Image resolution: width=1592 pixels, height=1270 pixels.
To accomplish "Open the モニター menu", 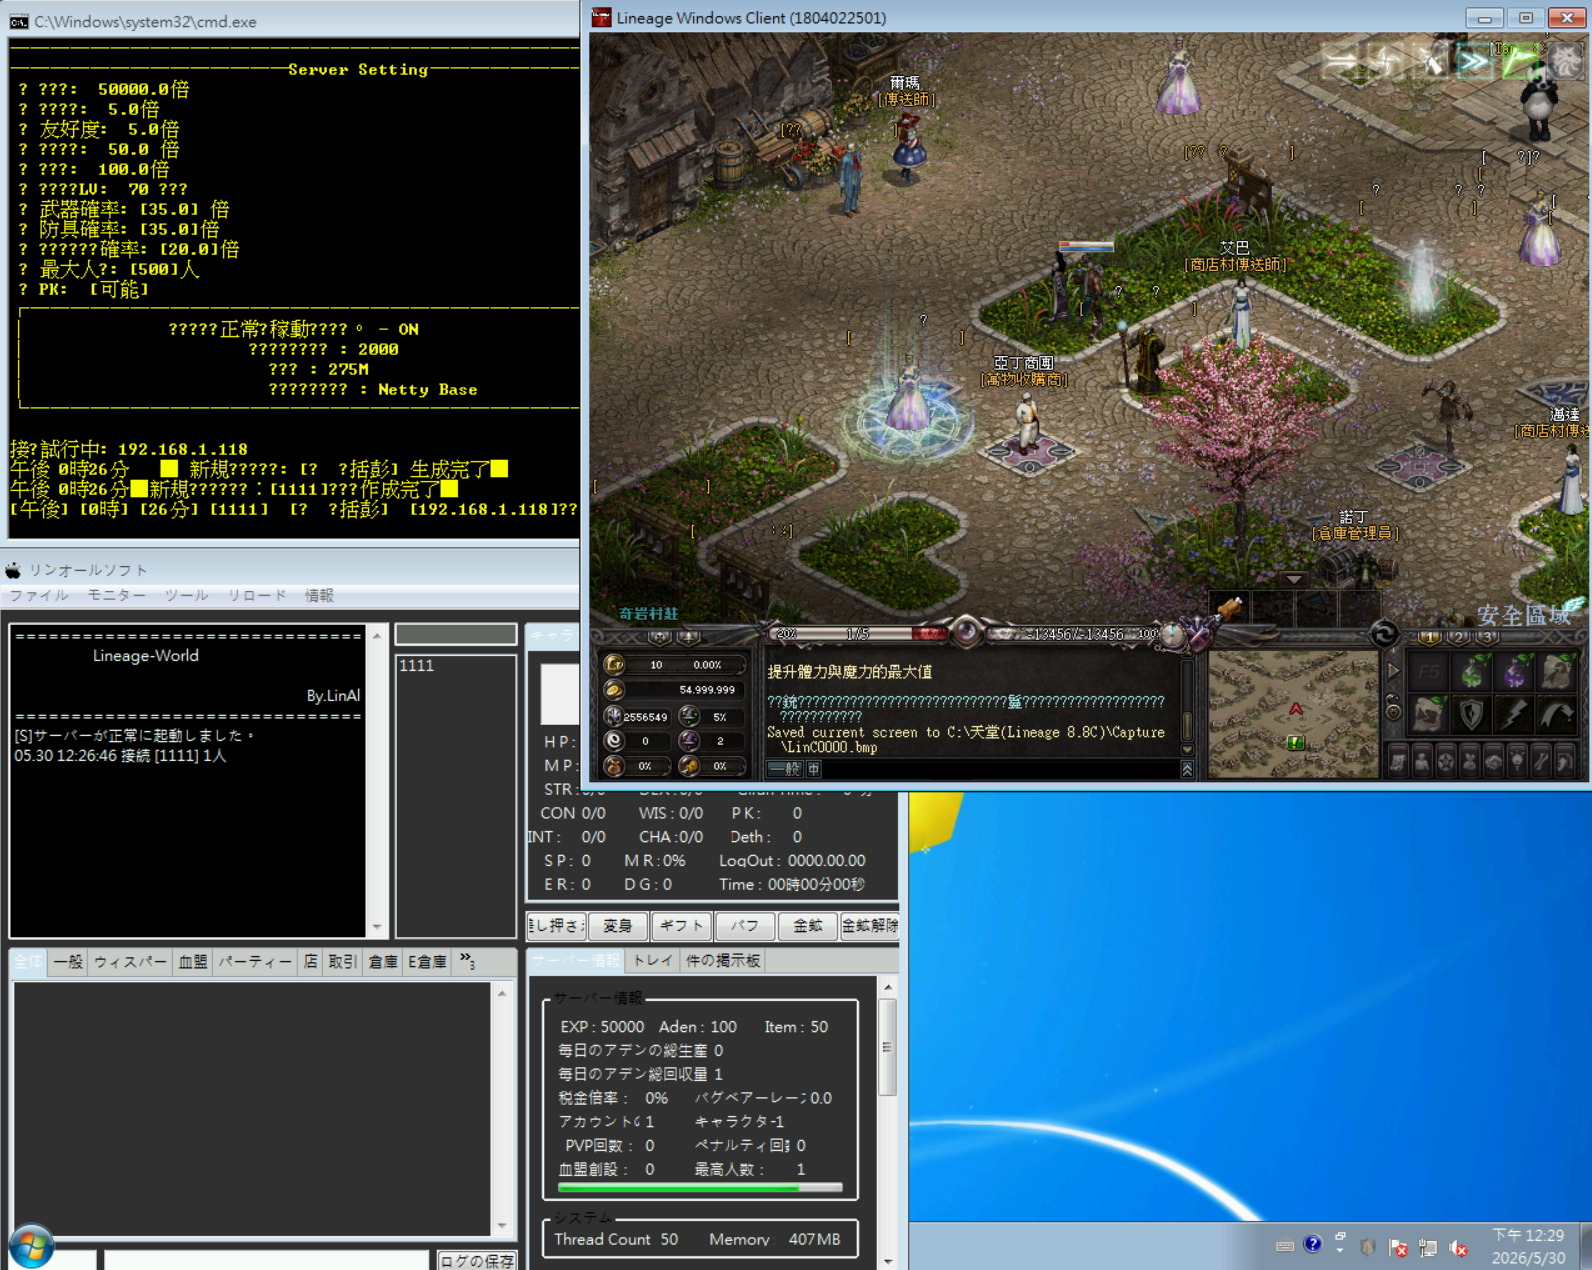I will click(x=116, y=595).
